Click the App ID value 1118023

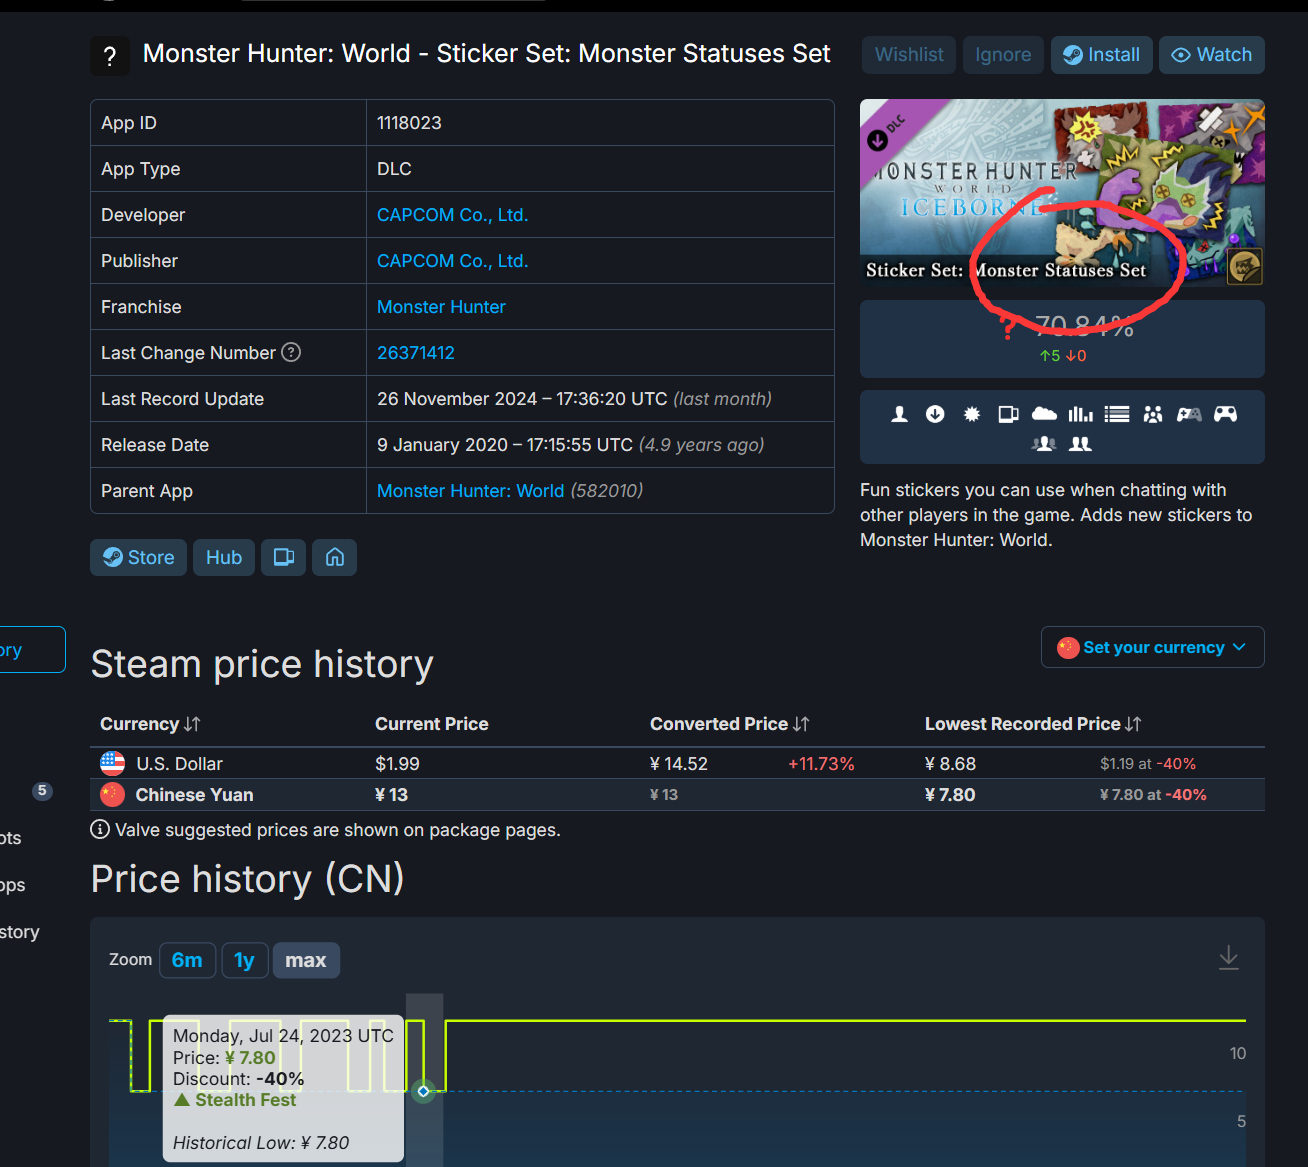coord(409,123)
